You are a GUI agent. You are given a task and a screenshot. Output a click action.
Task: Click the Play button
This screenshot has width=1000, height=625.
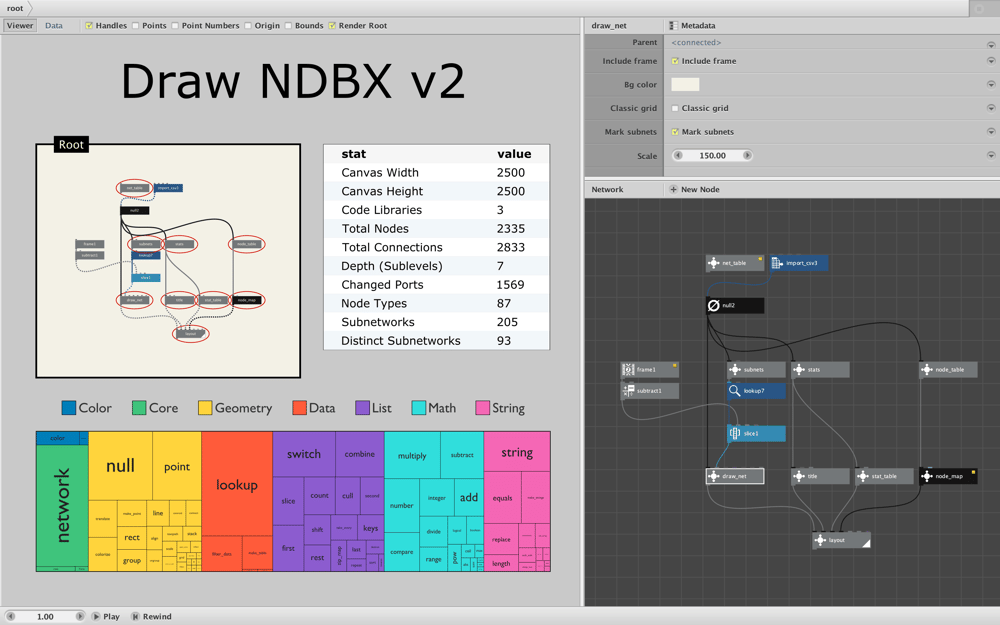point(106,617)
